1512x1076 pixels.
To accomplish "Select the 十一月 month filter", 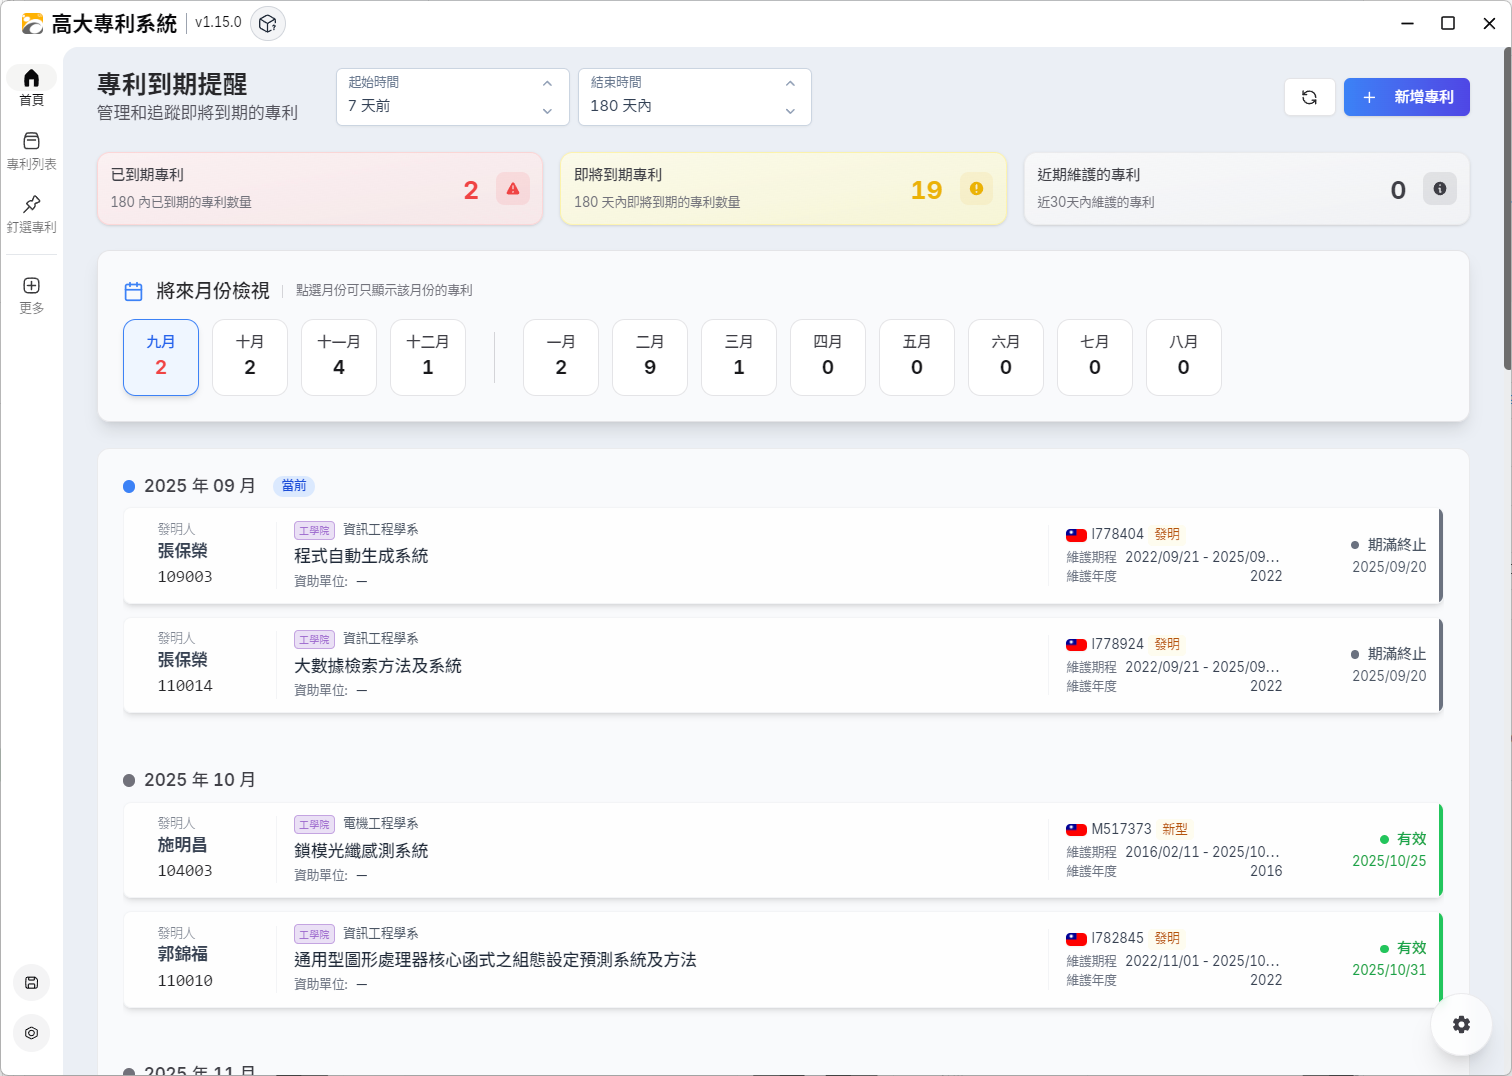I will [338, 357].
